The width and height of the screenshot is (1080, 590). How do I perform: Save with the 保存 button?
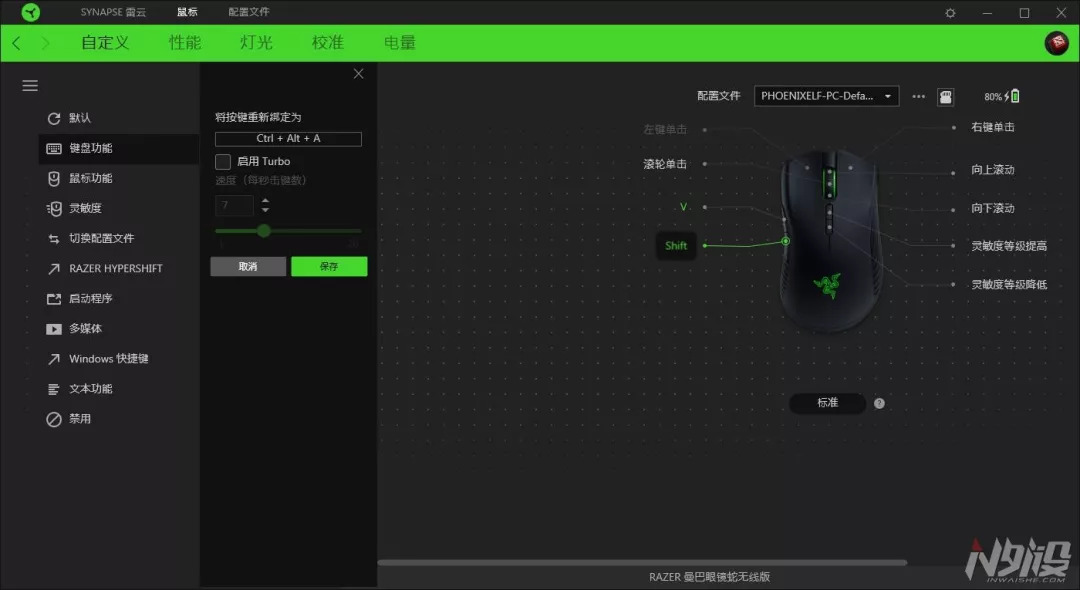point(329,266)
